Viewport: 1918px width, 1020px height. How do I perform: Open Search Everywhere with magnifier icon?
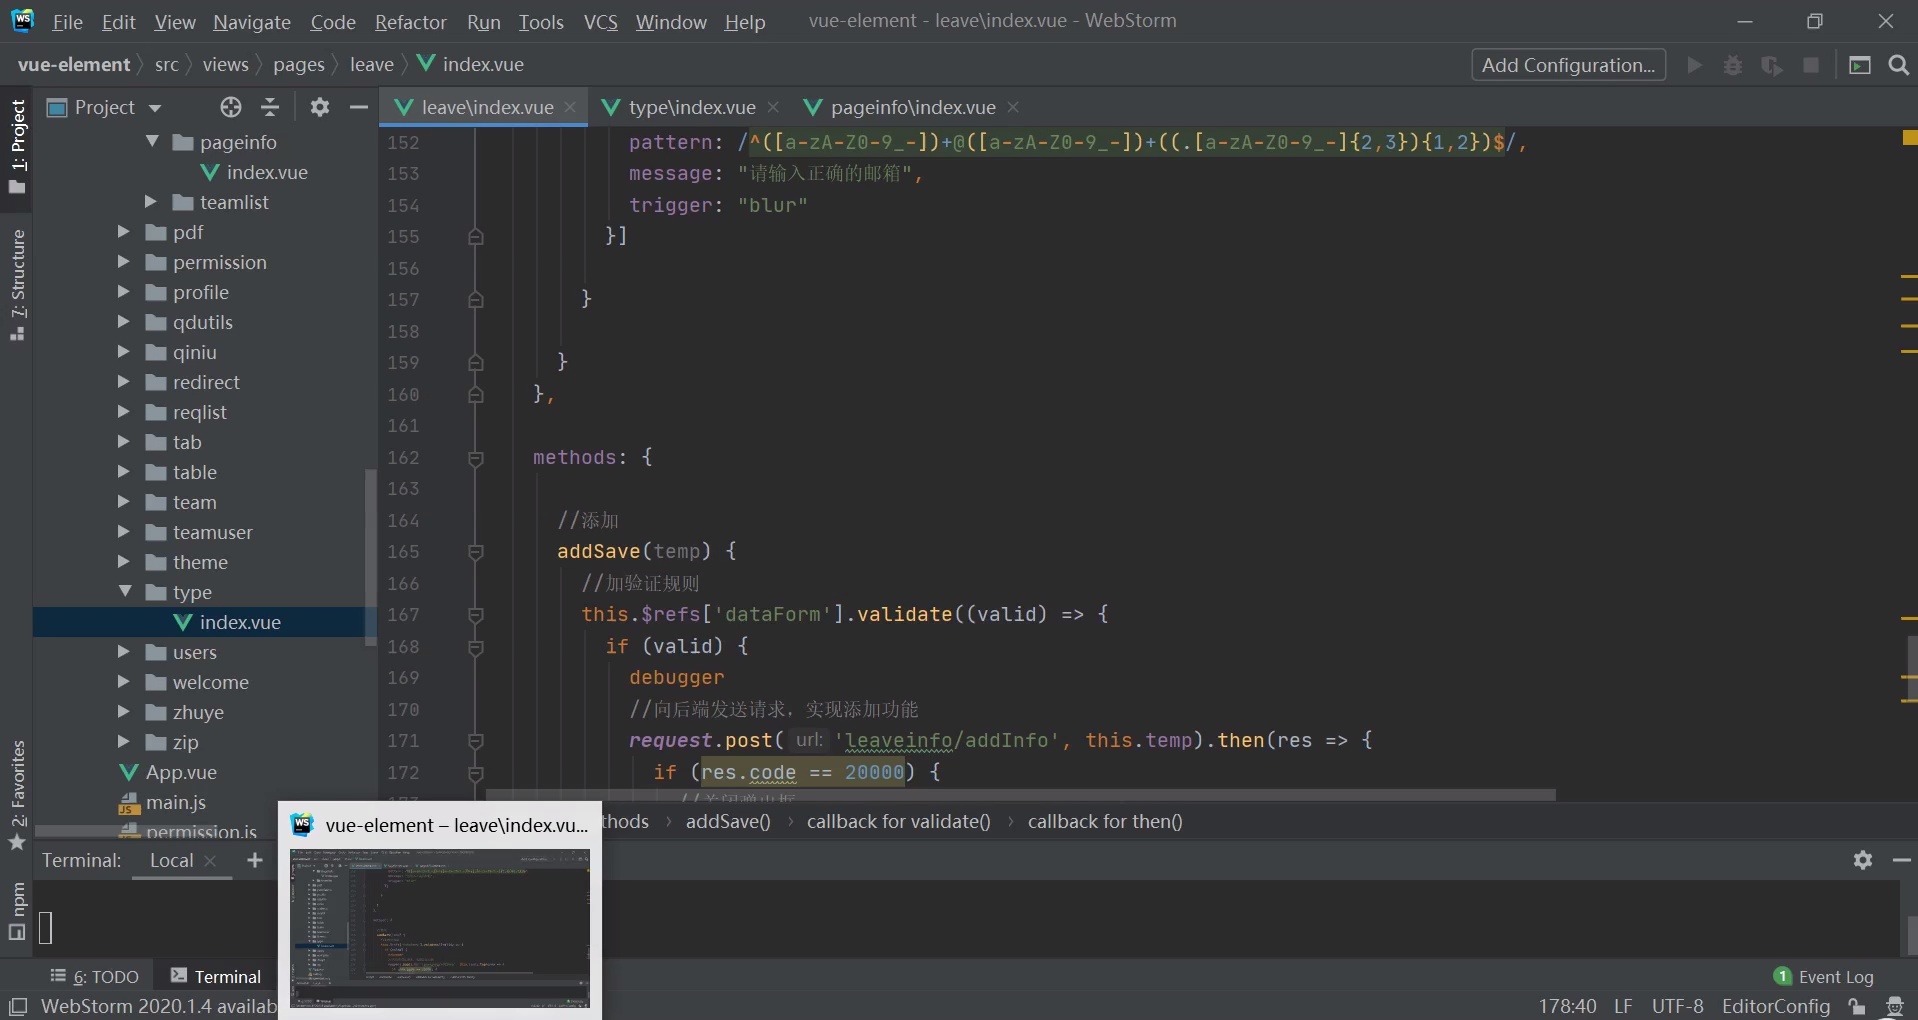coord(1899,65)
